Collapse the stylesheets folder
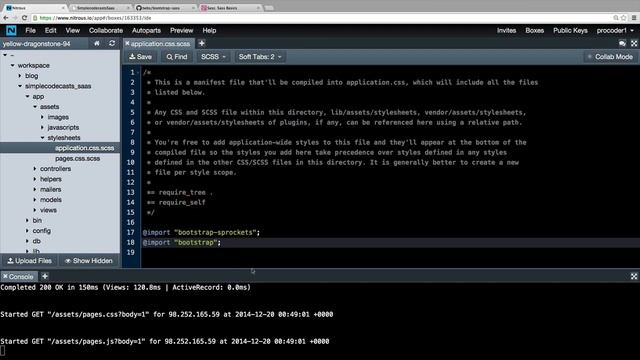The width and height of the screenshot is (640, 360). (x=42, y=138)
